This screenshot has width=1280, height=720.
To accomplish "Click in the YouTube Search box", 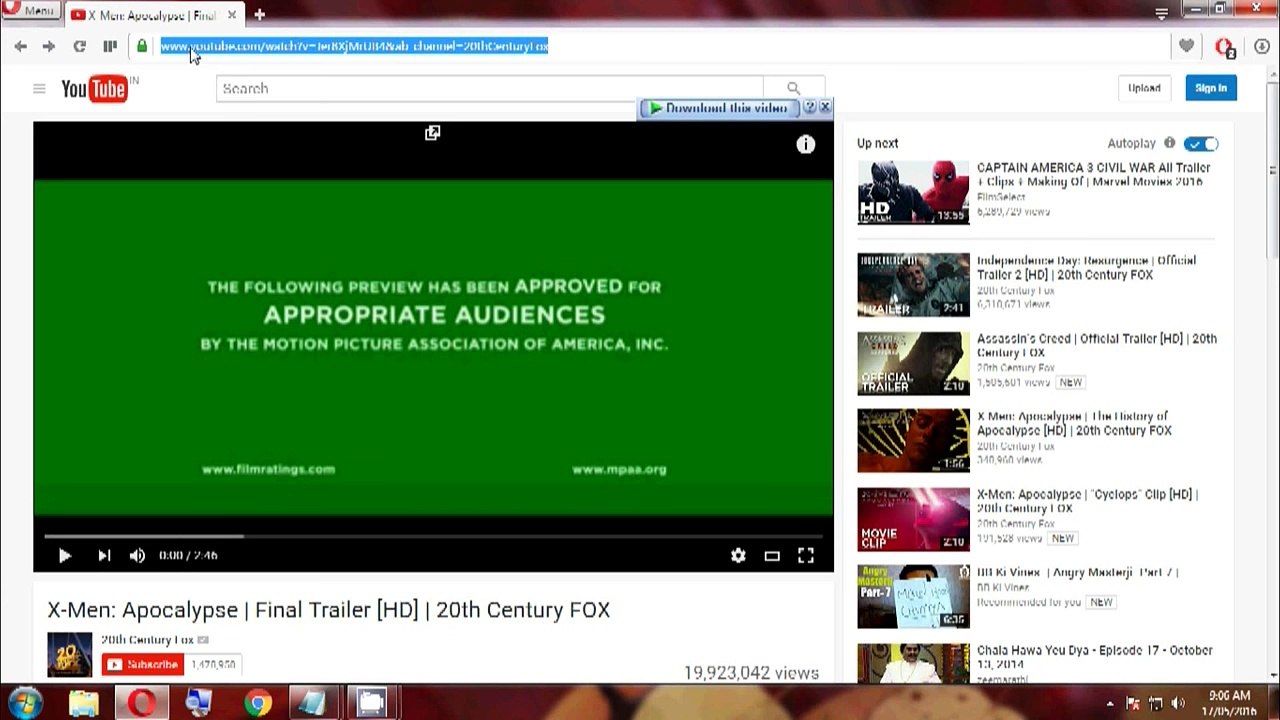I will (x=490, y=88).
